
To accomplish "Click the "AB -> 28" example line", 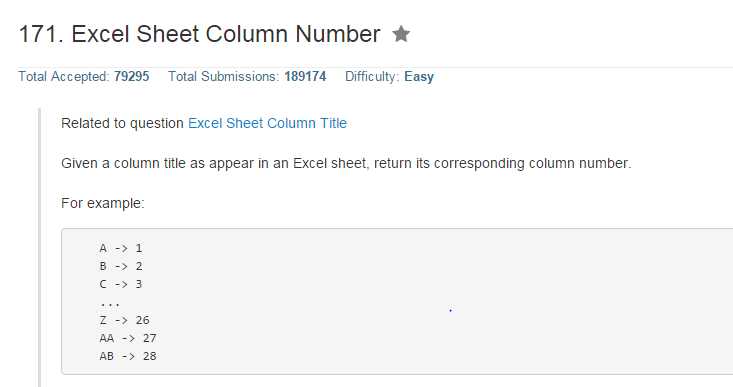I will 128,356.
